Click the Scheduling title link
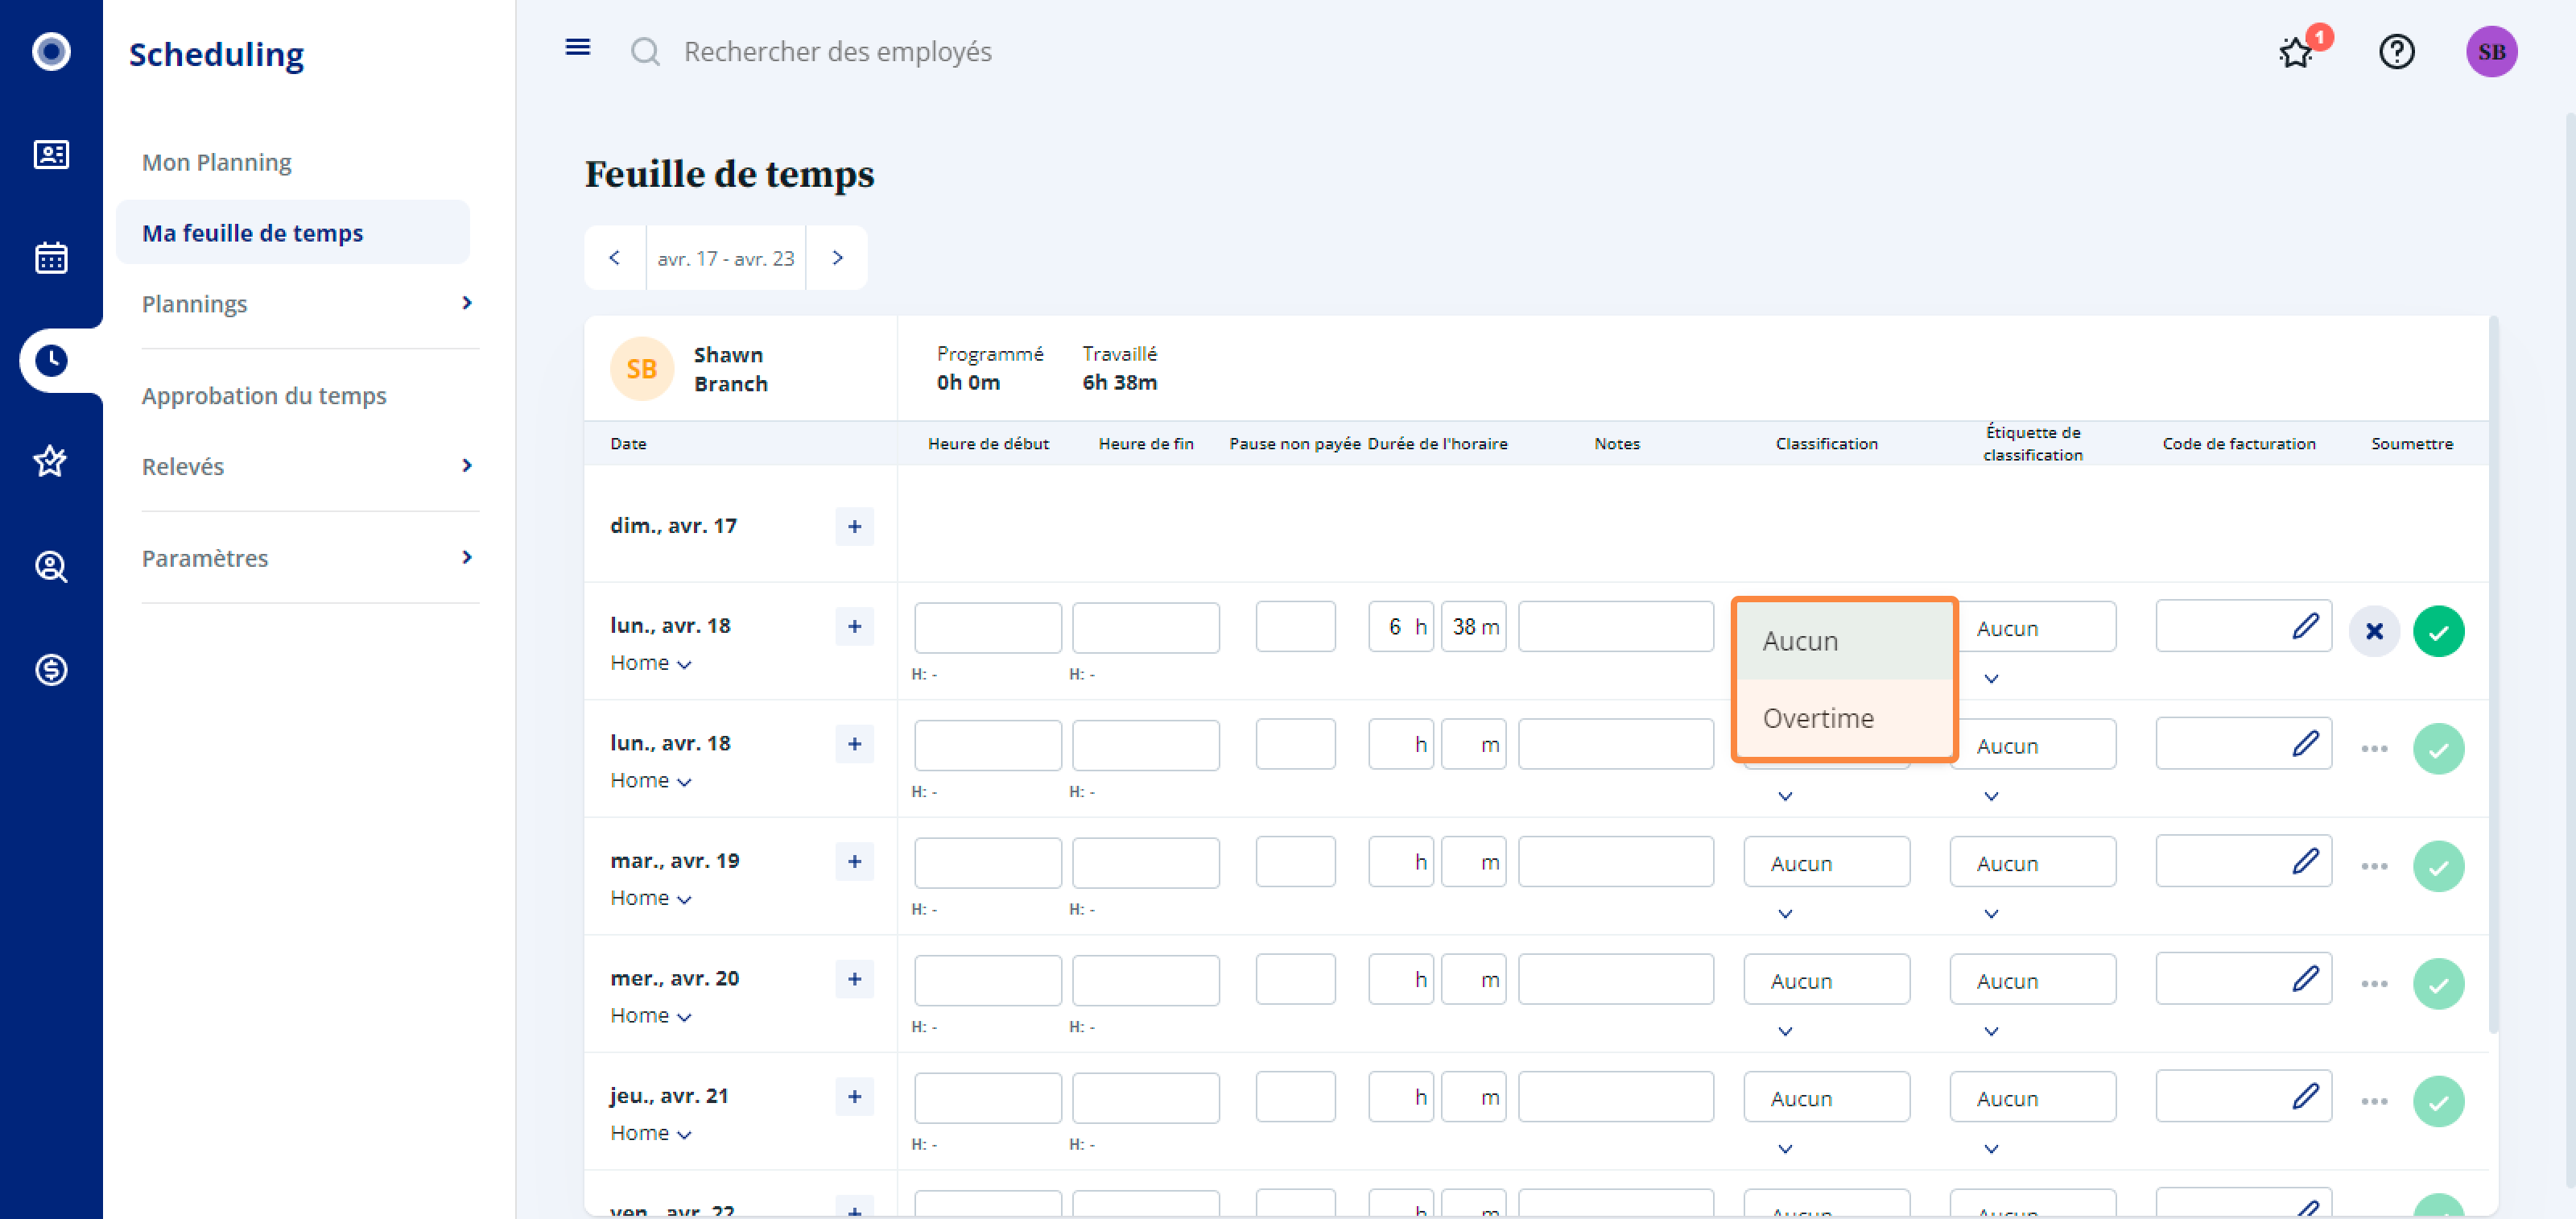 [216, 54]
